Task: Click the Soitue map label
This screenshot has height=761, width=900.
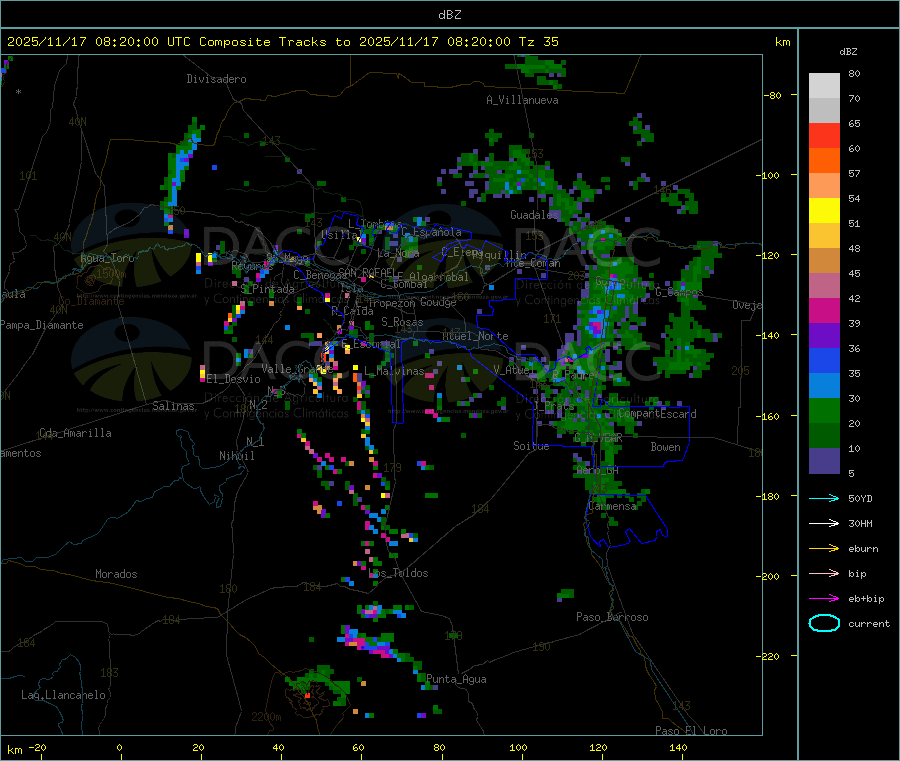Action: (531, 446)
